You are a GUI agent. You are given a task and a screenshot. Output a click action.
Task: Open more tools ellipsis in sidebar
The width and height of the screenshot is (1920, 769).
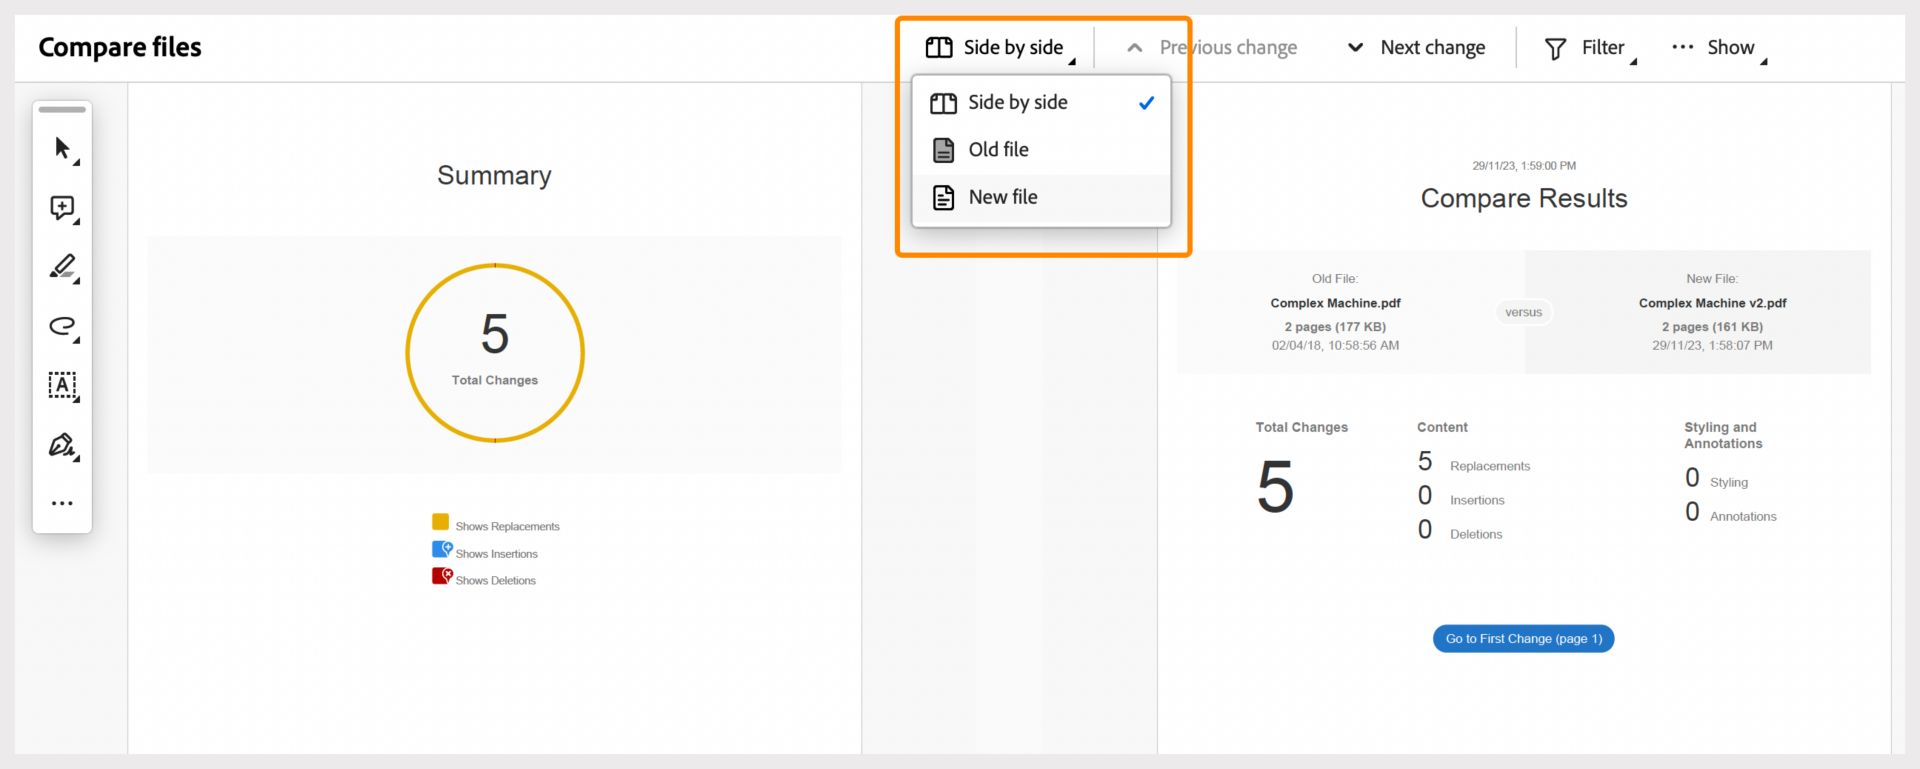[62, 504]
